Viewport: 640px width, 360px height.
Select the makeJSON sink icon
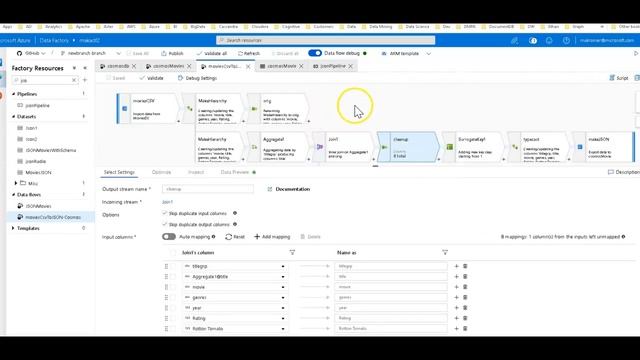pos(580,147)
